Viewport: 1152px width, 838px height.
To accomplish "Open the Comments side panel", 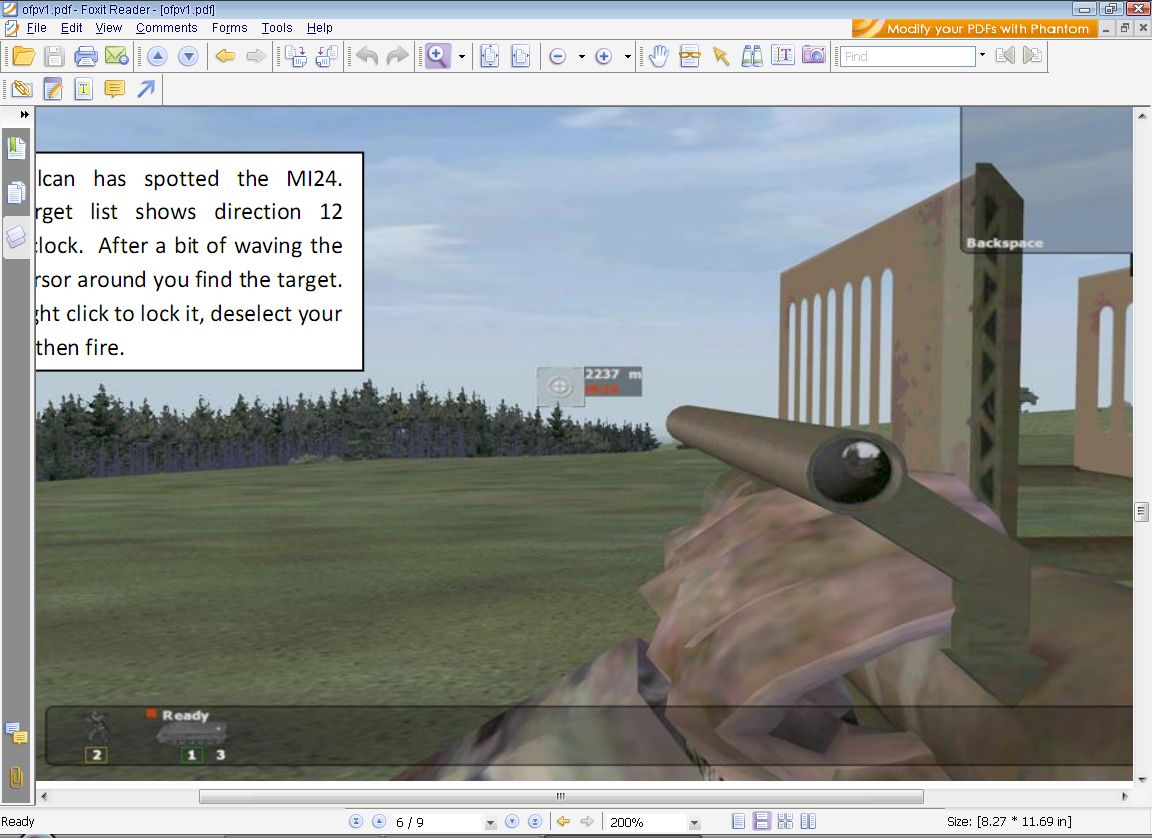I will [x=16, y=733].
